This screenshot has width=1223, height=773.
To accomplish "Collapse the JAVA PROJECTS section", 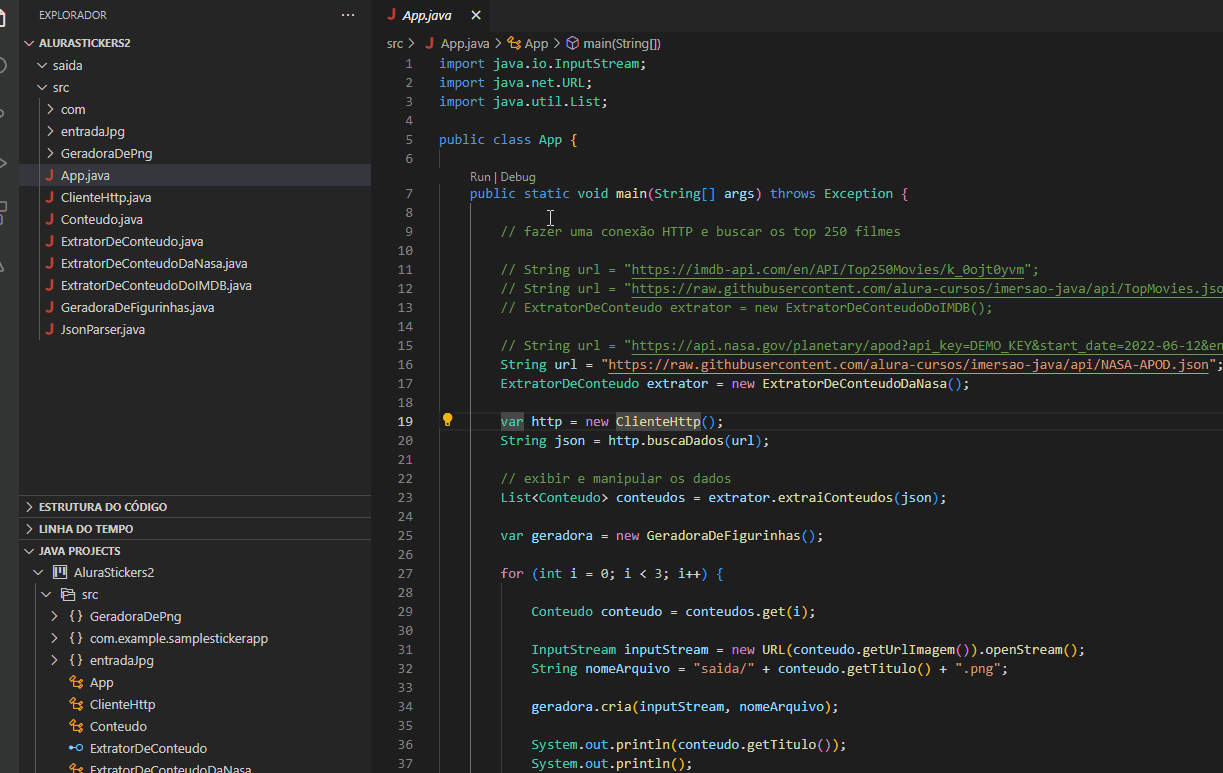I will coord(195,550).
